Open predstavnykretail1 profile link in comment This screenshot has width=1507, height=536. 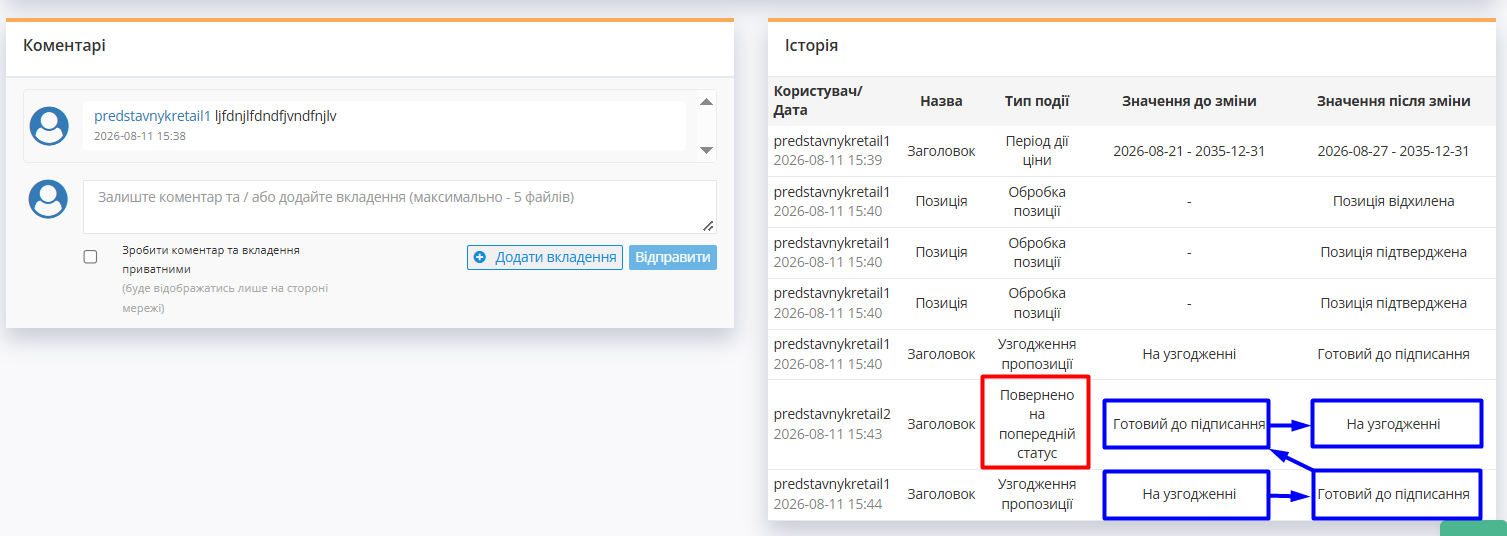click(152, 116)
